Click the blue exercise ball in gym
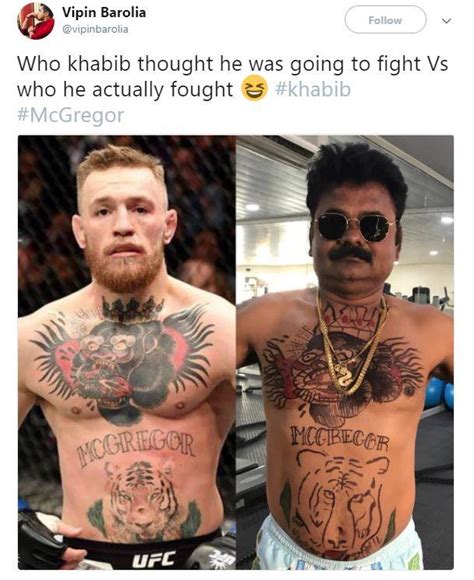Image resolution: width=474 pixels, height=580 pixels. 435,392
